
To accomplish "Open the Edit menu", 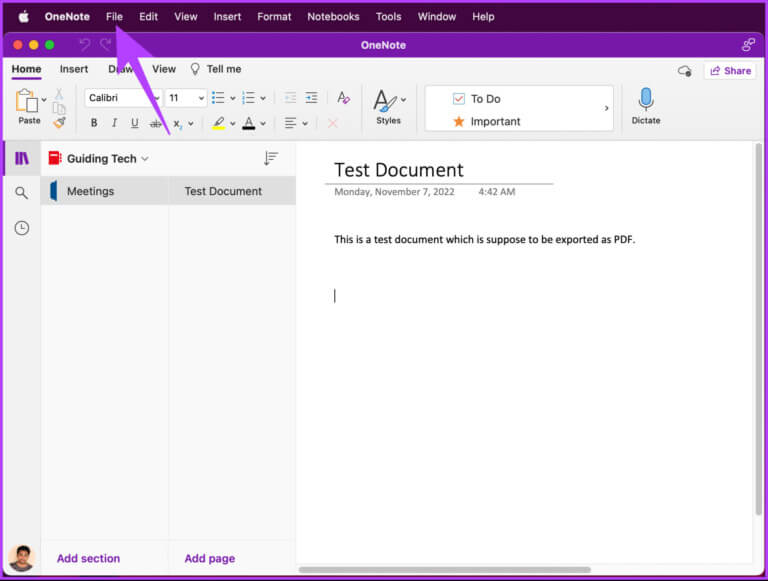I will click(148, 17).
